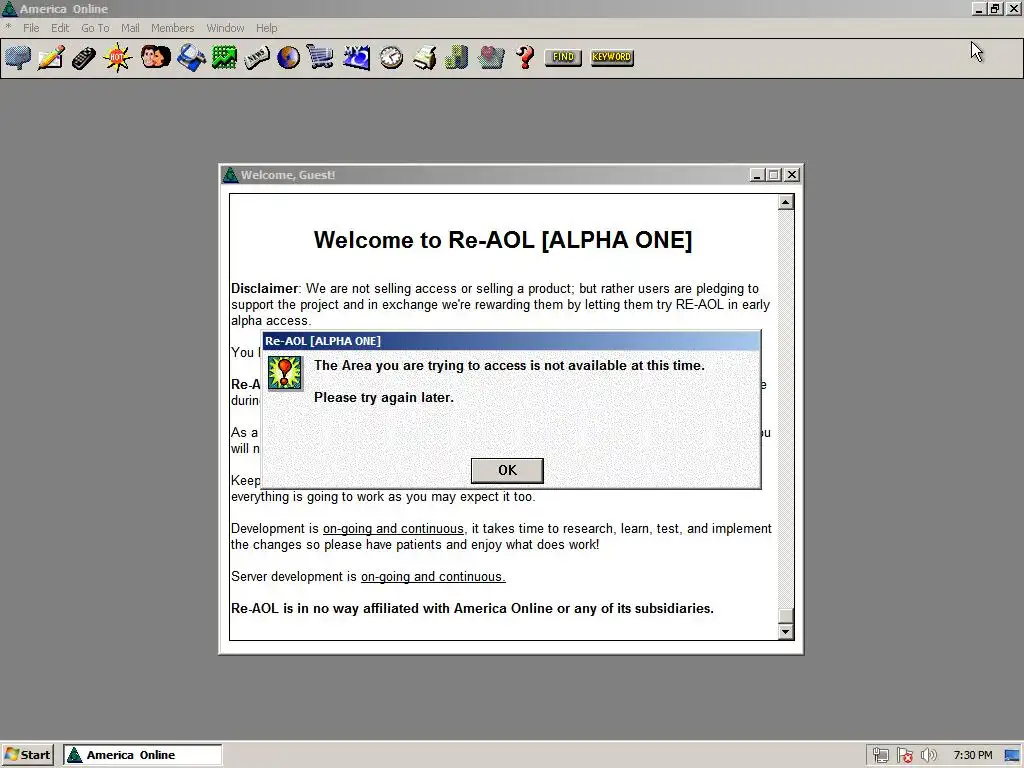
Task: Click the Welcome window scrollbar thumb
Action: 786,616
